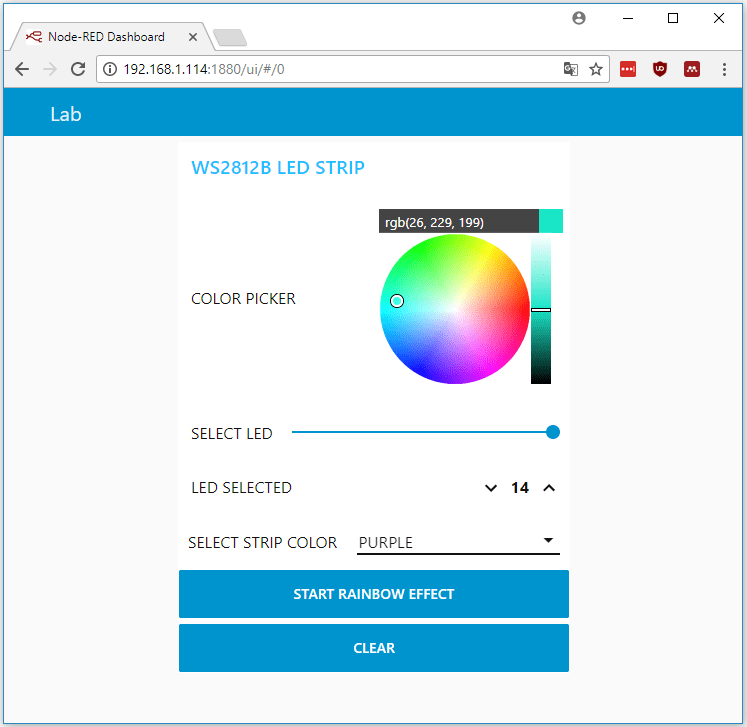Image resolution: width=747 pixels, height=727 pixels.
Task: View site information icon beside the URL
Action: [110, 69]
